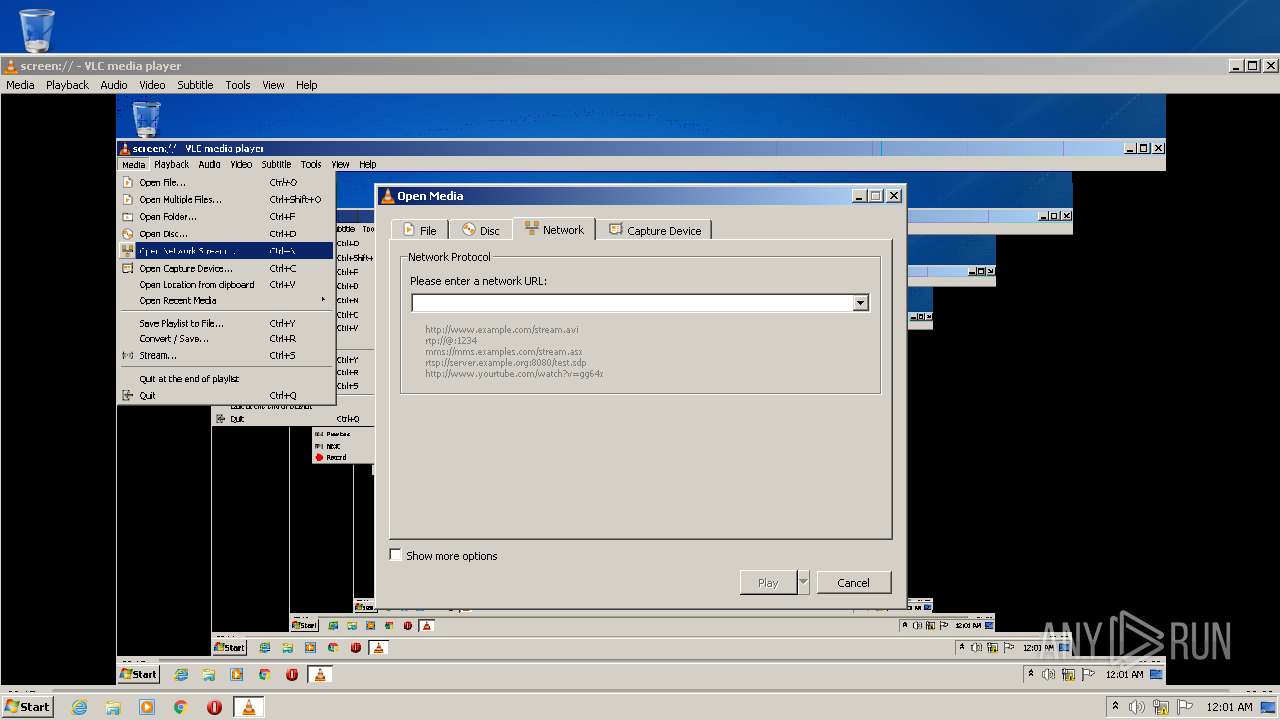The width and height of the screenshot is (1280, 720).
Task: Minimize the Open Media dialog
Action: 859,196
